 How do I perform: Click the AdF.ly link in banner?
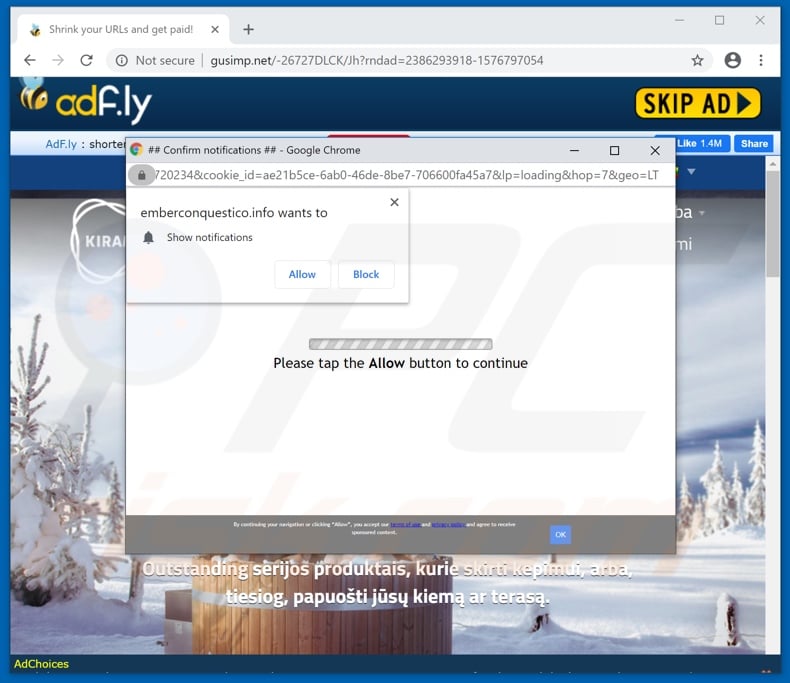[61, 145]
